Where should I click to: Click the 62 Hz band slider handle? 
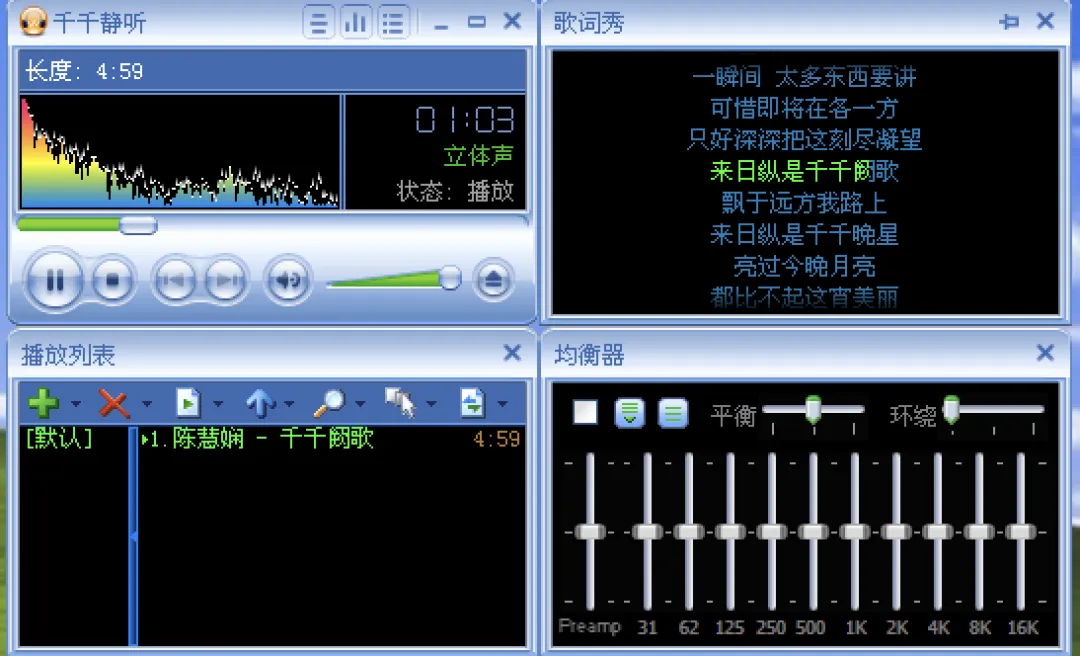[x=689, y=532]
